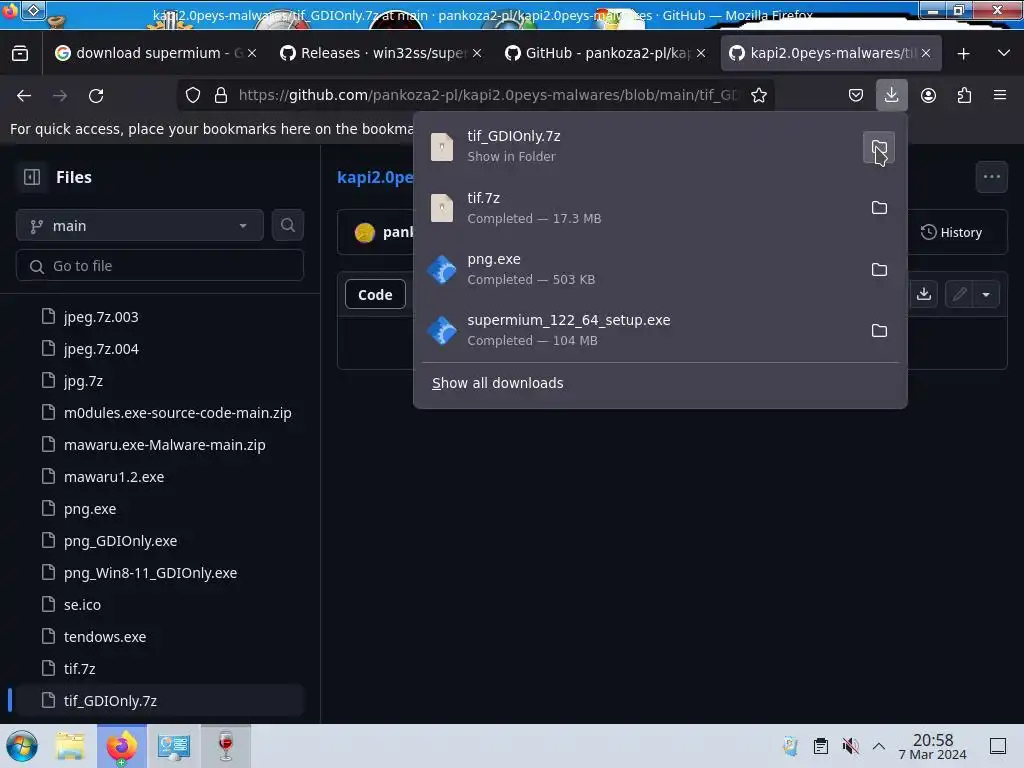Open the tif.7z download entry
This screenshot has width=1024, height=768.
coord(640,208)
